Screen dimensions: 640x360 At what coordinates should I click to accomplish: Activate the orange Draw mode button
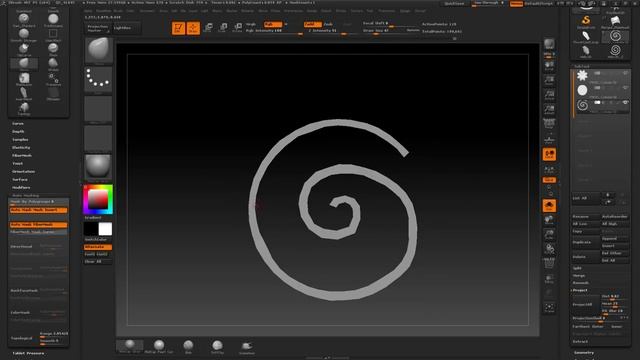coord(193,28)
